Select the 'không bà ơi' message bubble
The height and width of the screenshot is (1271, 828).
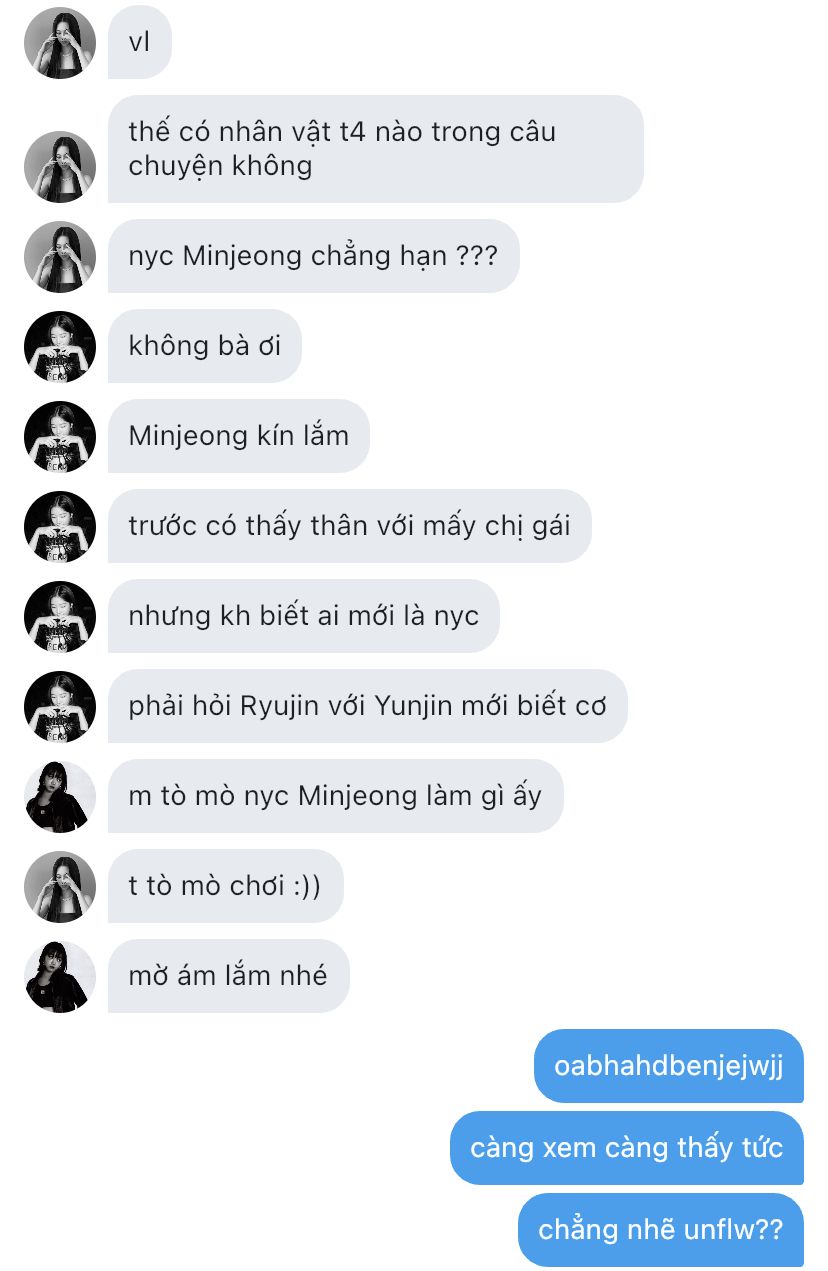pos(205,347)
